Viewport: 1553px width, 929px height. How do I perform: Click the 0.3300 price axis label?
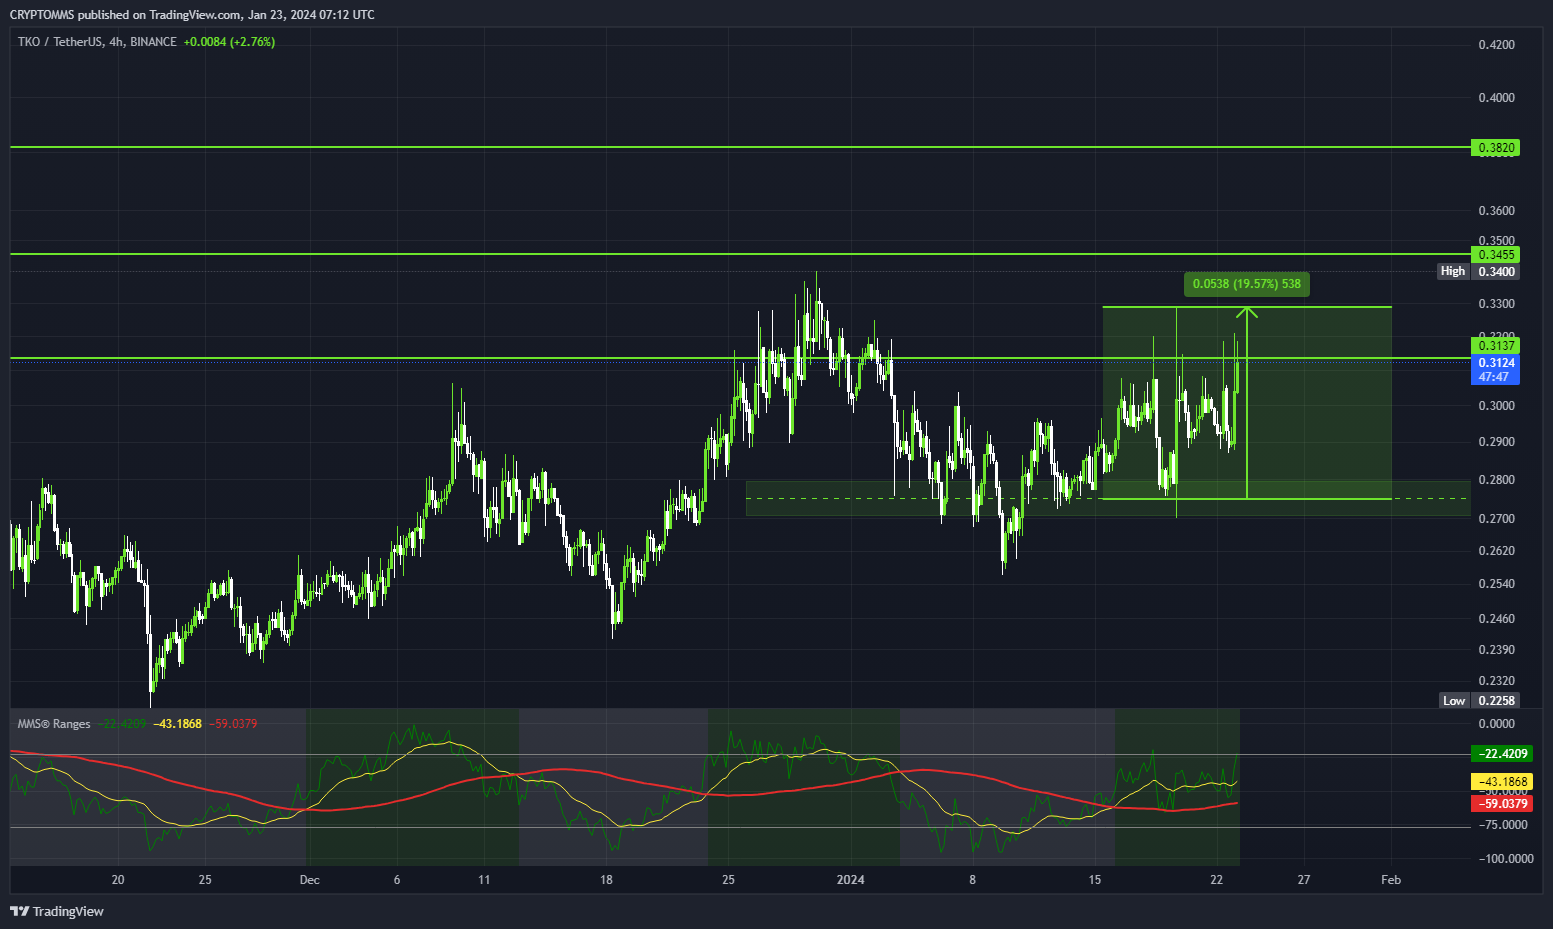(x=1496, y=304)
